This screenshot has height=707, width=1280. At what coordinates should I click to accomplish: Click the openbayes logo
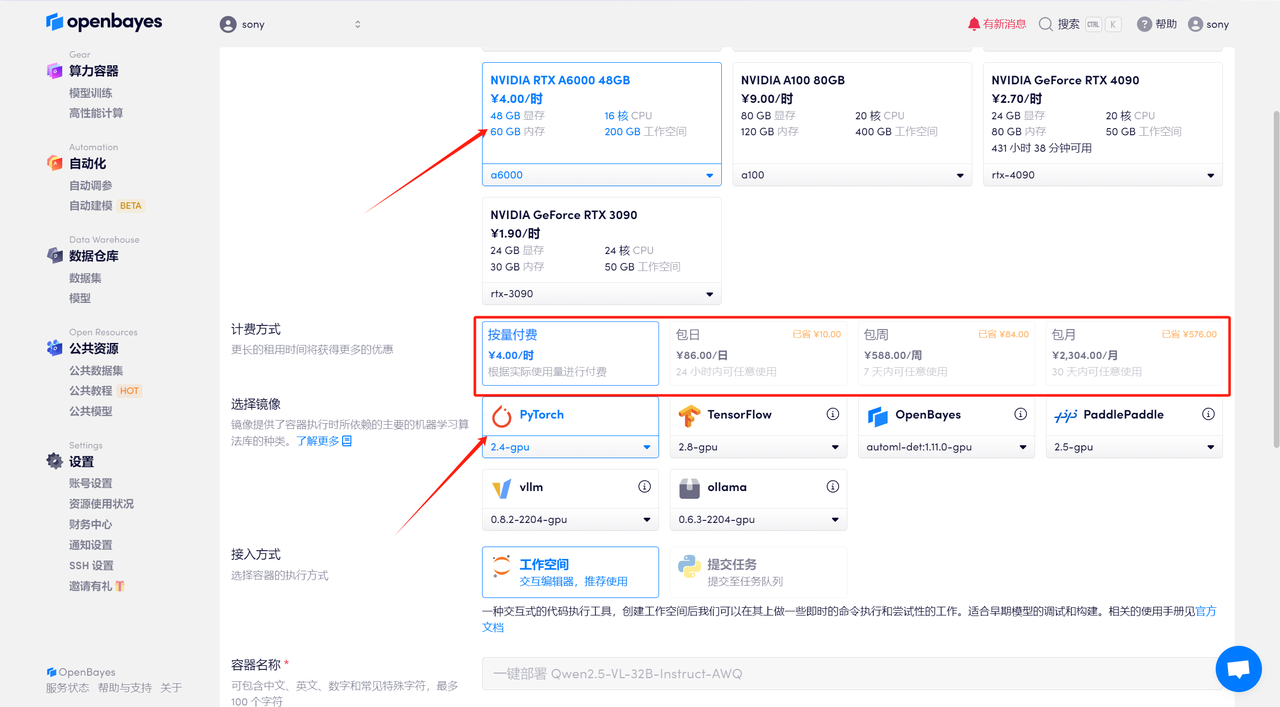[x=104, y=22]
